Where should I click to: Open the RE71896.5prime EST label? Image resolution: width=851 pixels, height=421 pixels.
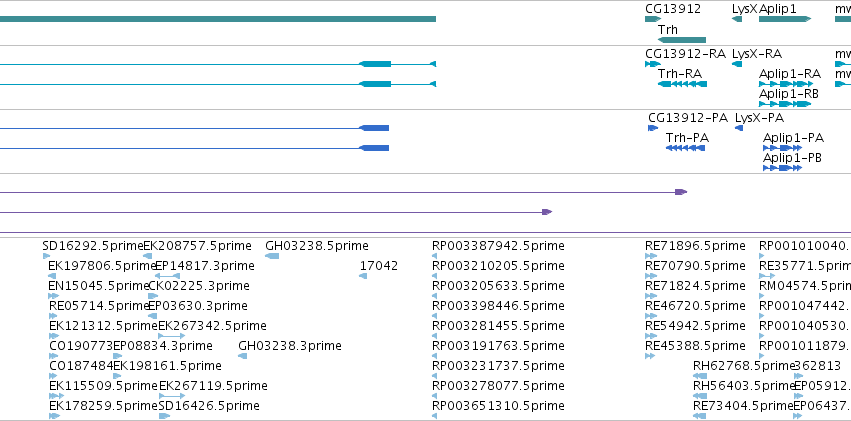click(x=695, y=246)
